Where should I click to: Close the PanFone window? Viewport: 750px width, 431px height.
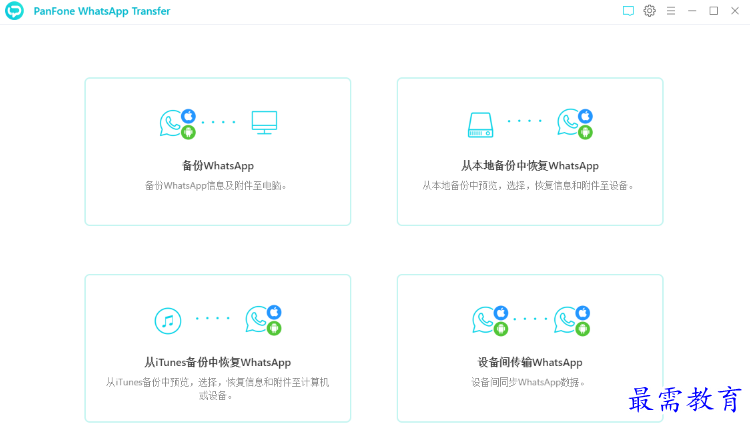735,11
